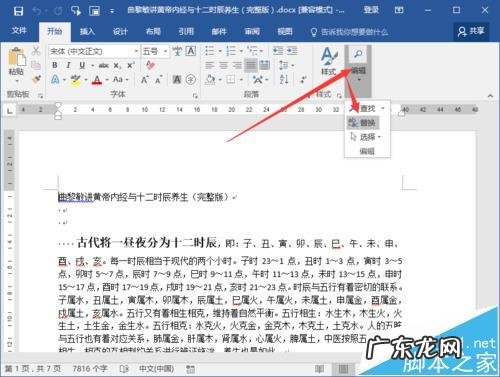The width and height of the screenshot is (500, 377).
Task: Open Clipboard pane launcher
Action: click(40, 96)
